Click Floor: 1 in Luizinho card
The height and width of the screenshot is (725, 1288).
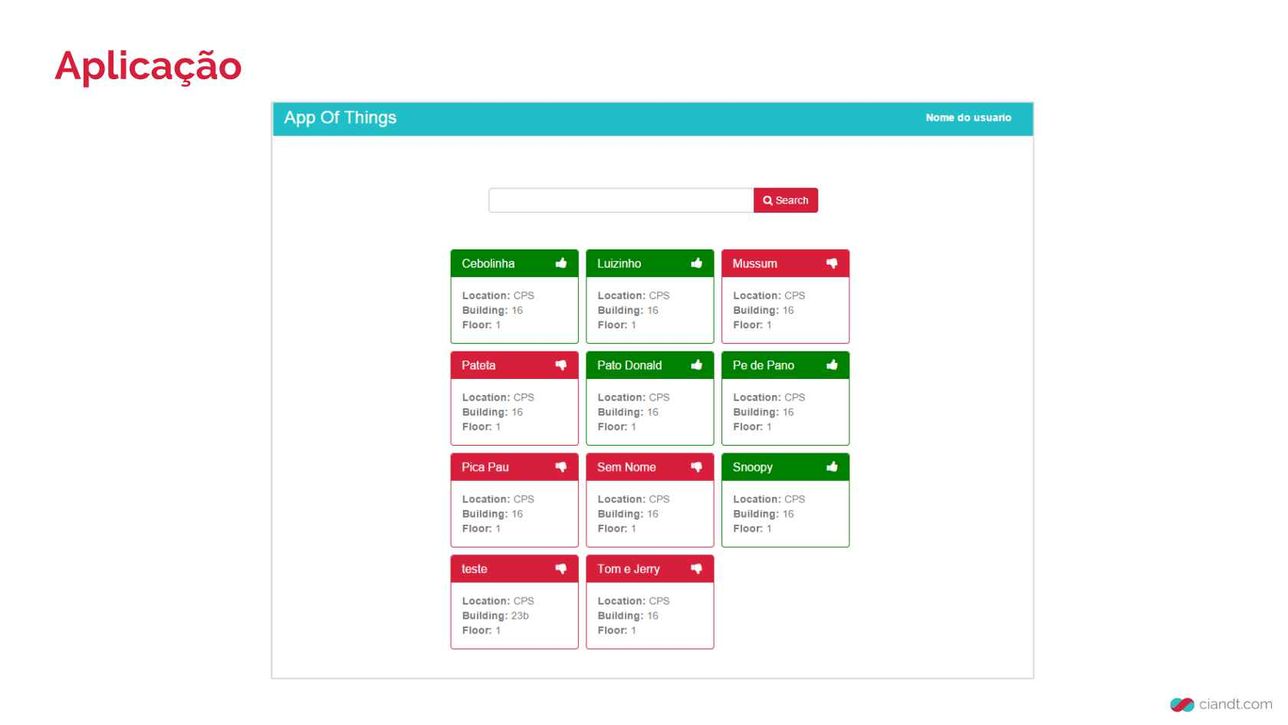click(x=616, y=325)
